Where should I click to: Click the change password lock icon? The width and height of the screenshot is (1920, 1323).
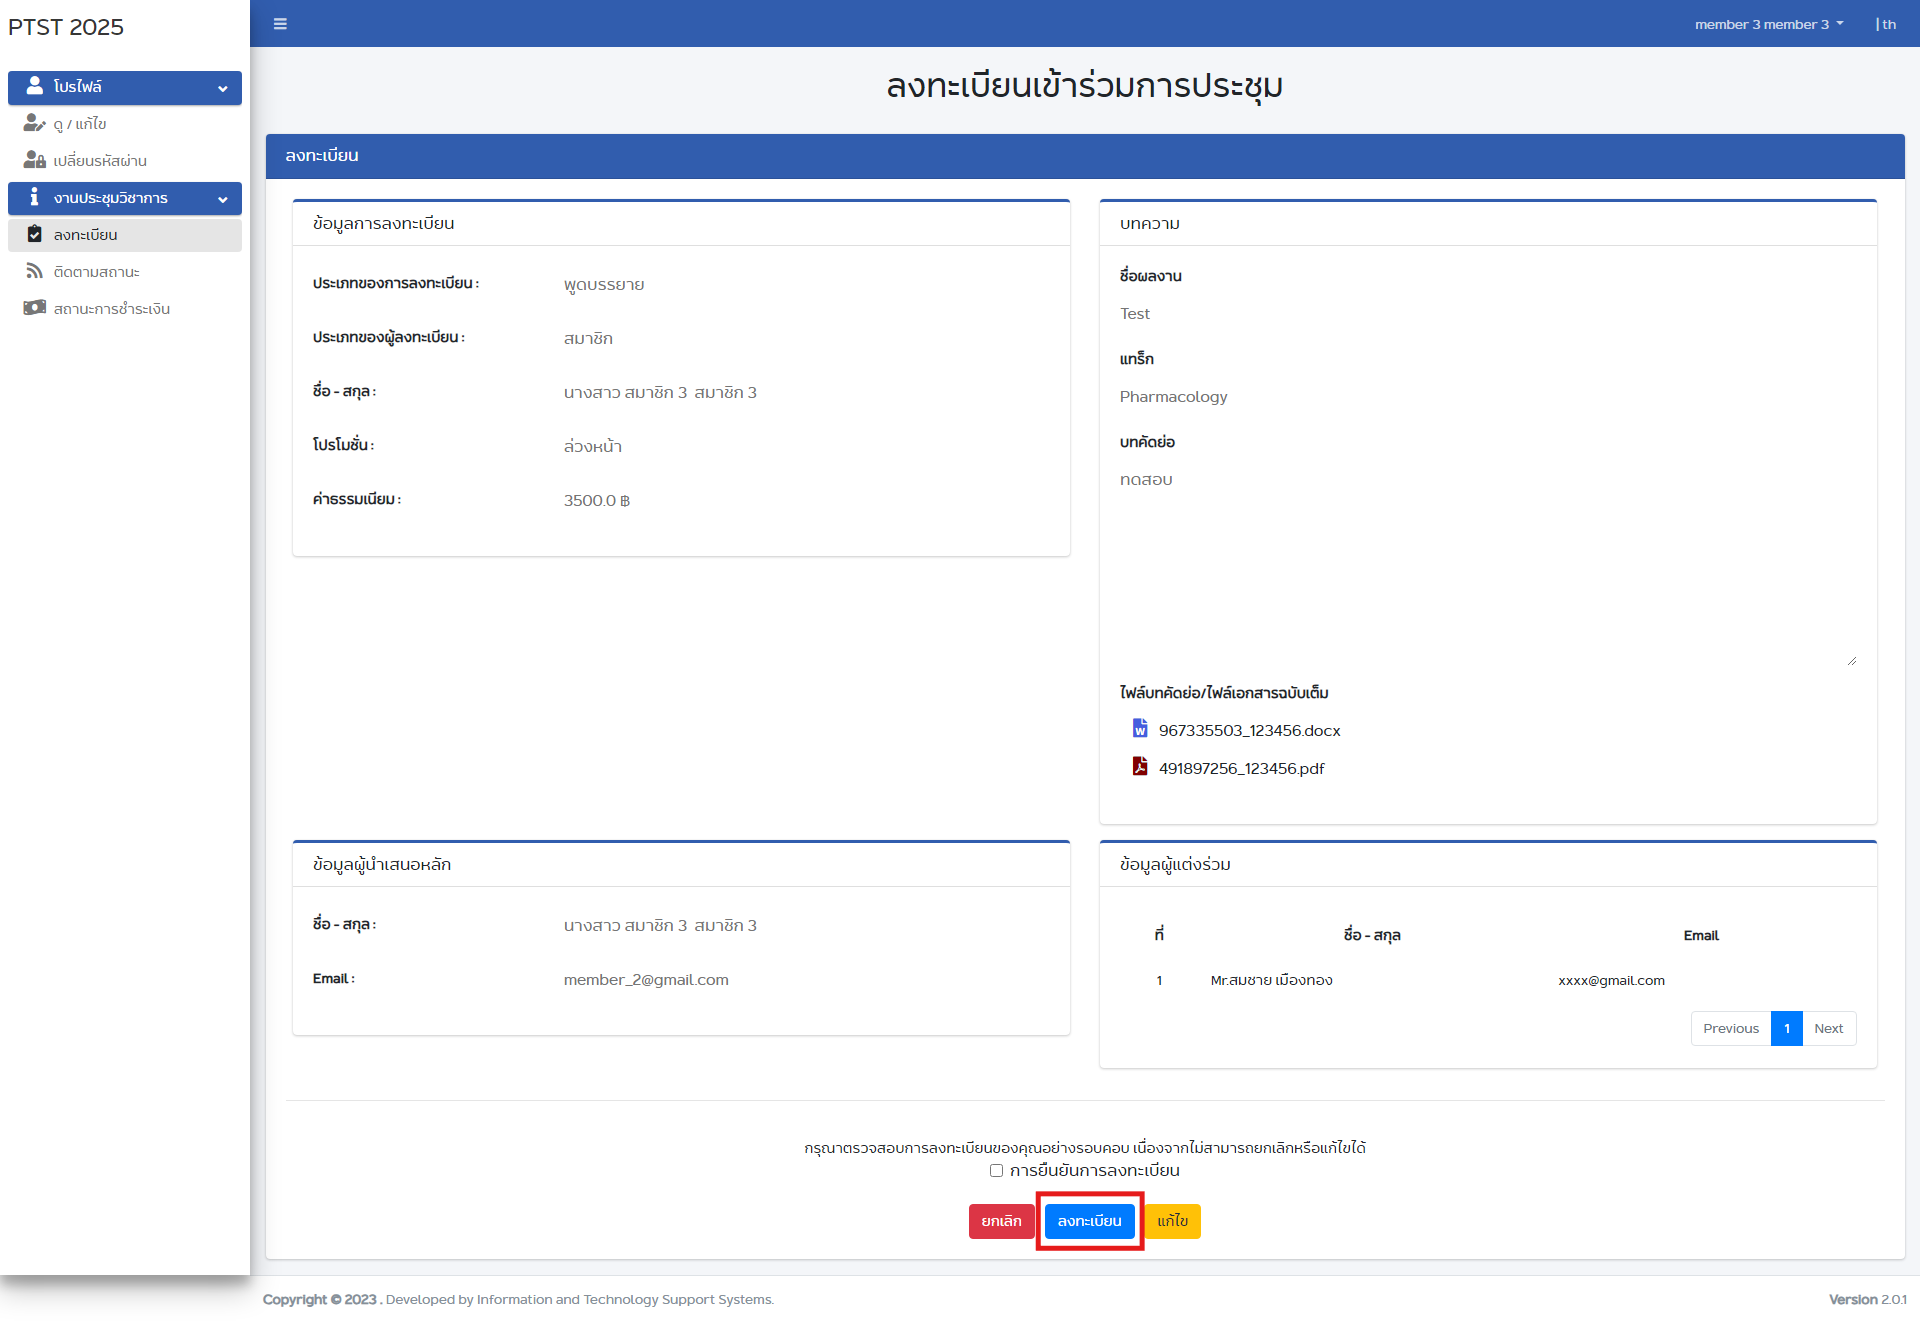coord(34,160)
